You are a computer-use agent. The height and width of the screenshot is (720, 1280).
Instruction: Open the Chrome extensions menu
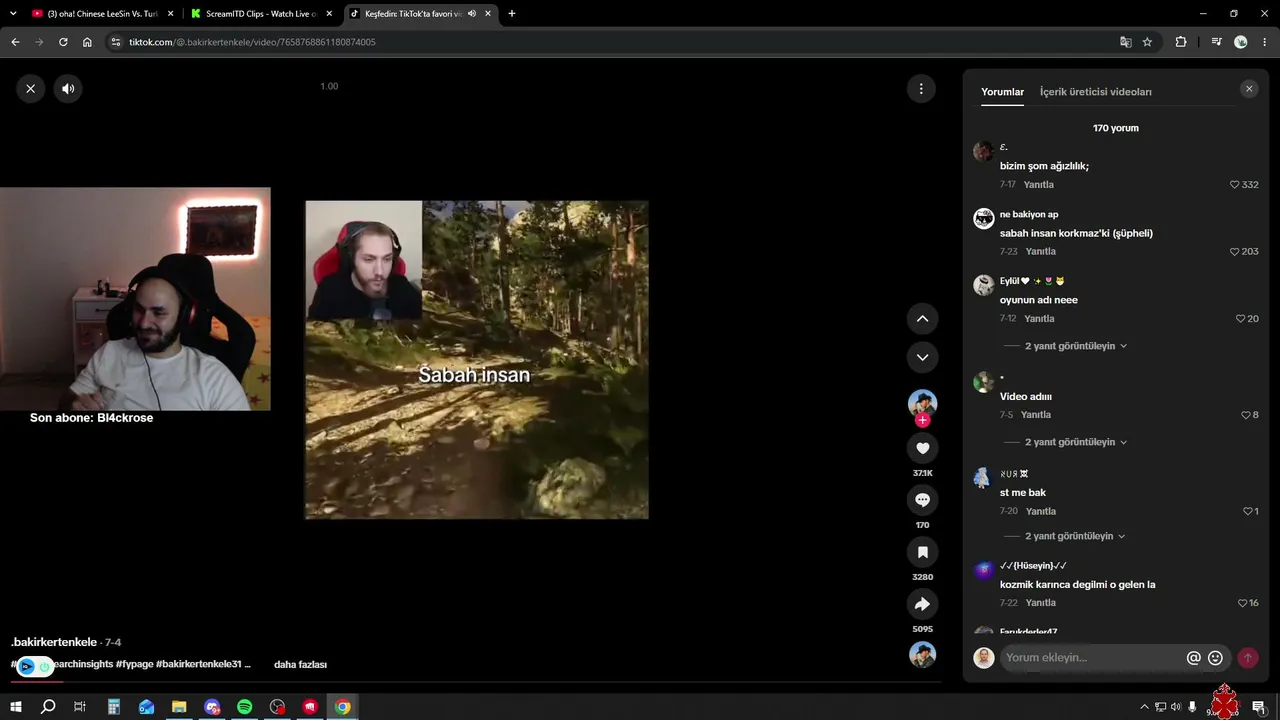pos(1181,42)
